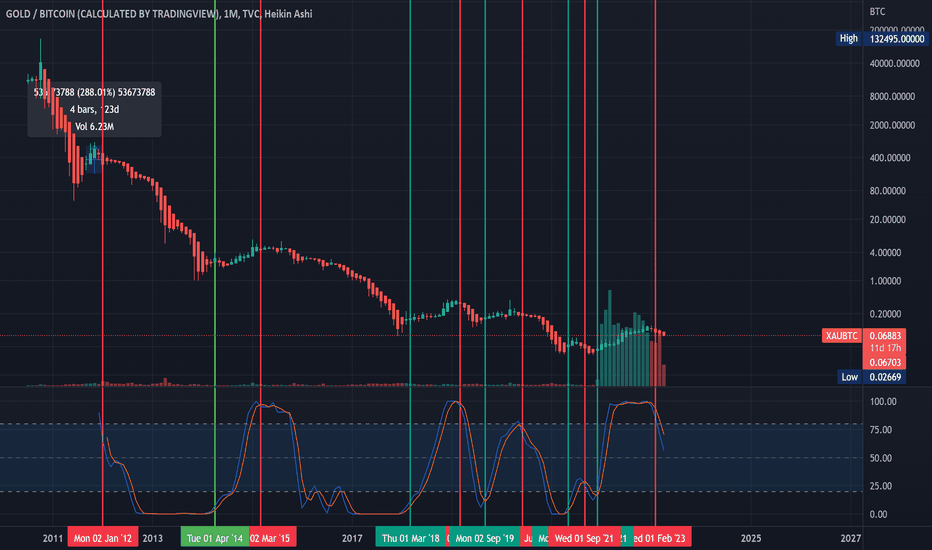Click the 2000.00000 price axis label

click(892, 125)
